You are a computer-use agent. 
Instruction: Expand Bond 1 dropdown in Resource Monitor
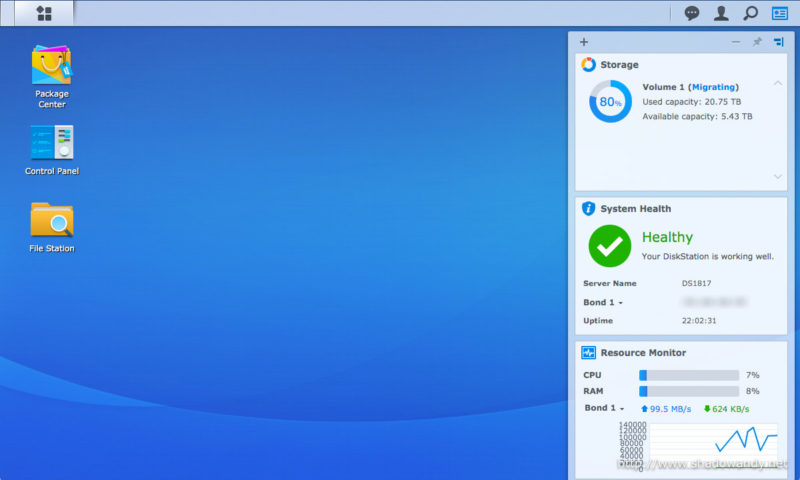point(604,409)
